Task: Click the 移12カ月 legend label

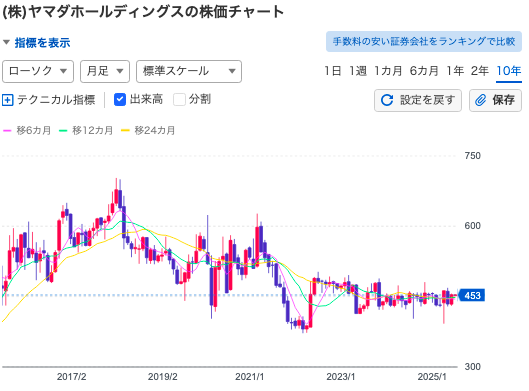Action: [x=92, y=131]
